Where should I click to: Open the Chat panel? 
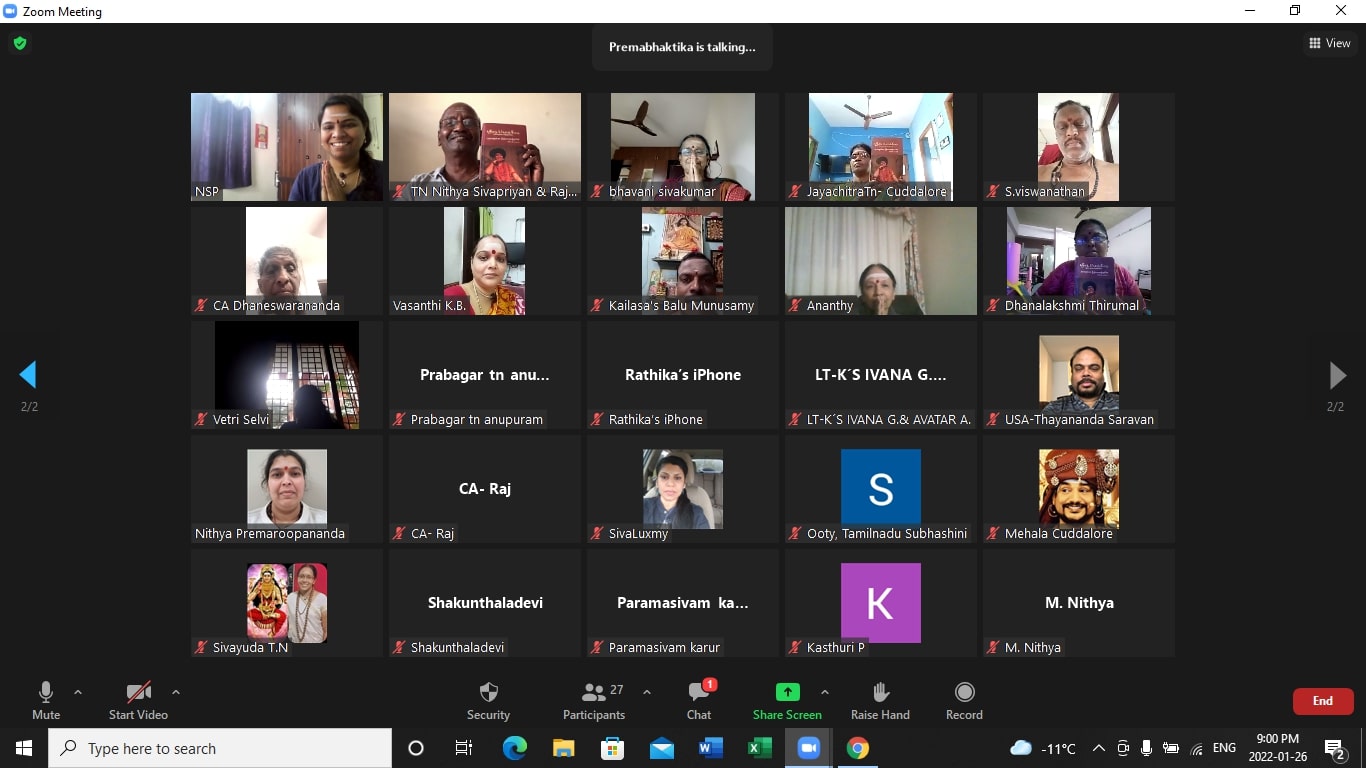pos(699,700)
